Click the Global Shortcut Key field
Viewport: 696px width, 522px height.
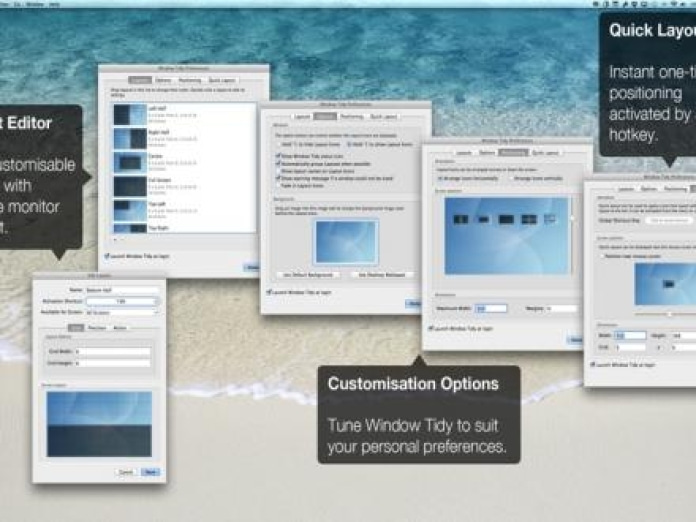[670, 220]
